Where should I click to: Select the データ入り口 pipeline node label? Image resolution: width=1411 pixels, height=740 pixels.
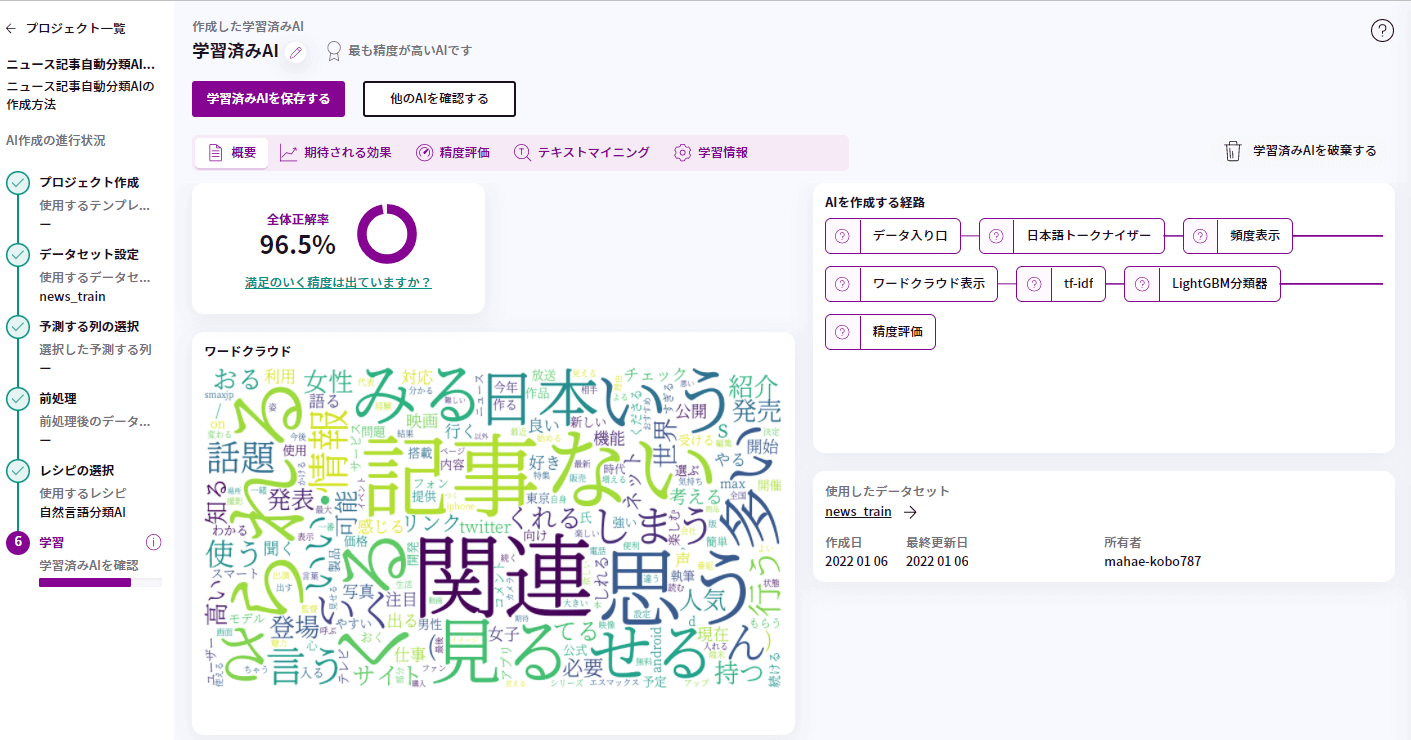click(910, 237)
